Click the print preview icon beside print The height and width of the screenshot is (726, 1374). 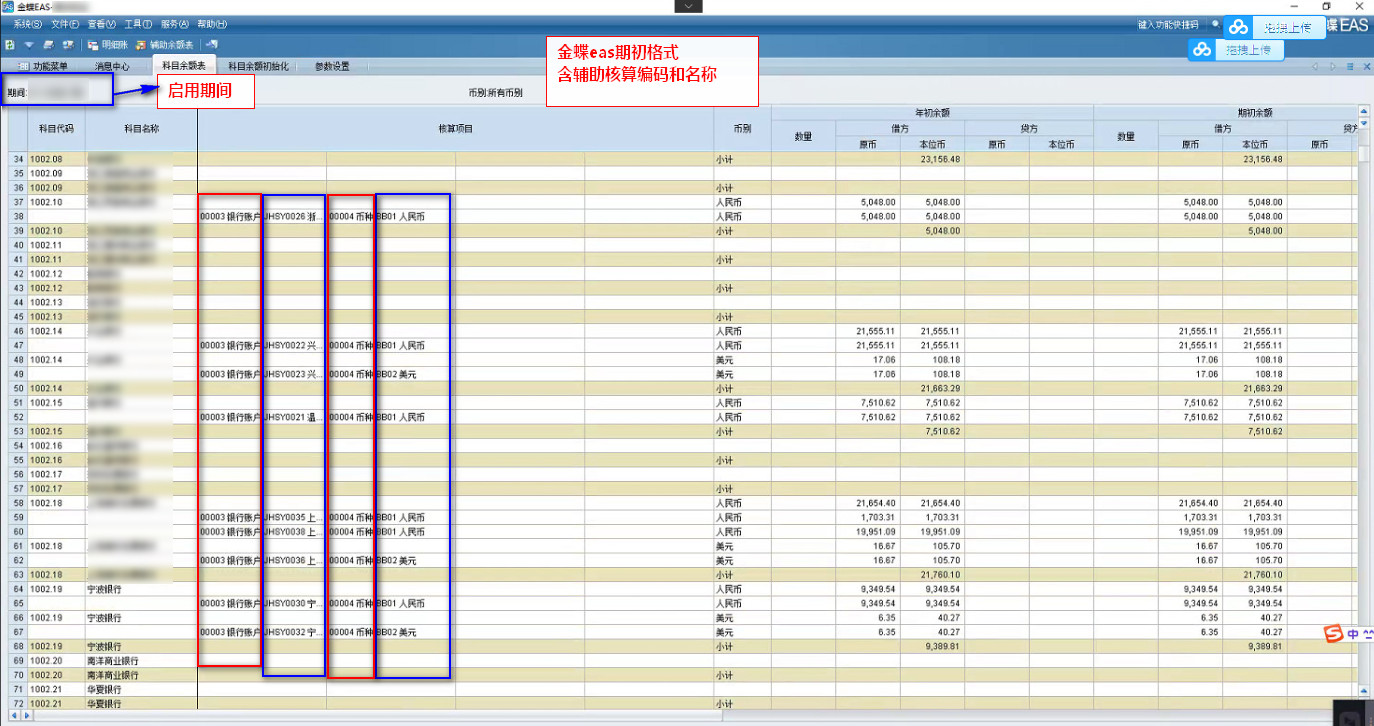68,44
